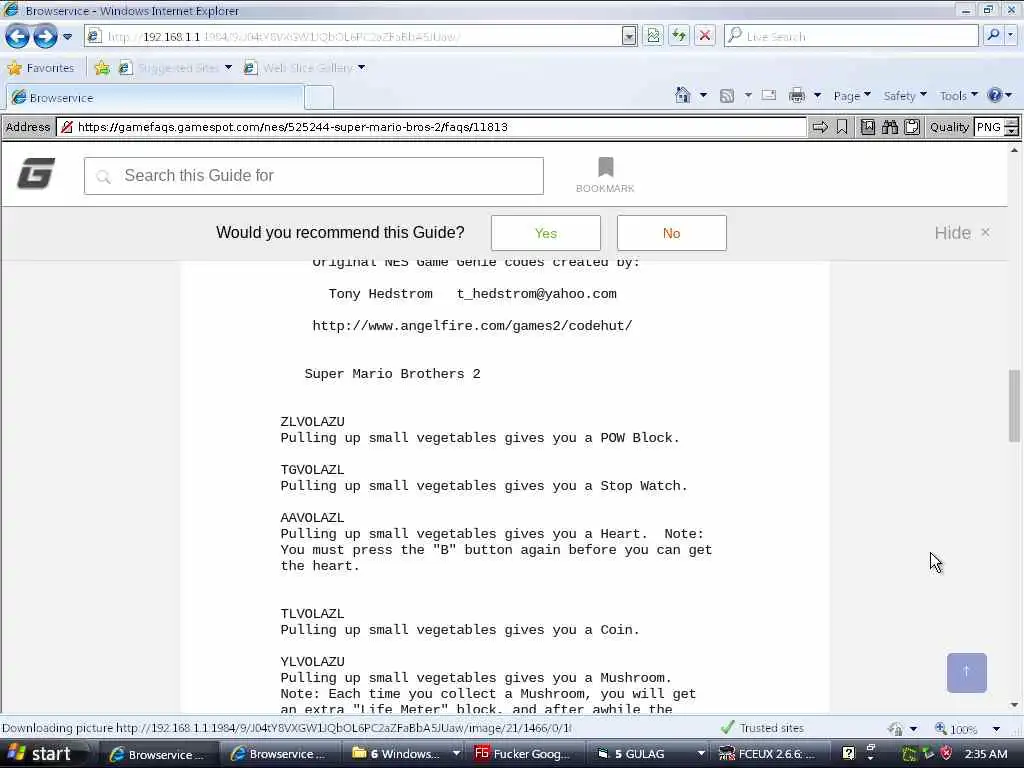Stop loading with the red X icon

(705, 36)
